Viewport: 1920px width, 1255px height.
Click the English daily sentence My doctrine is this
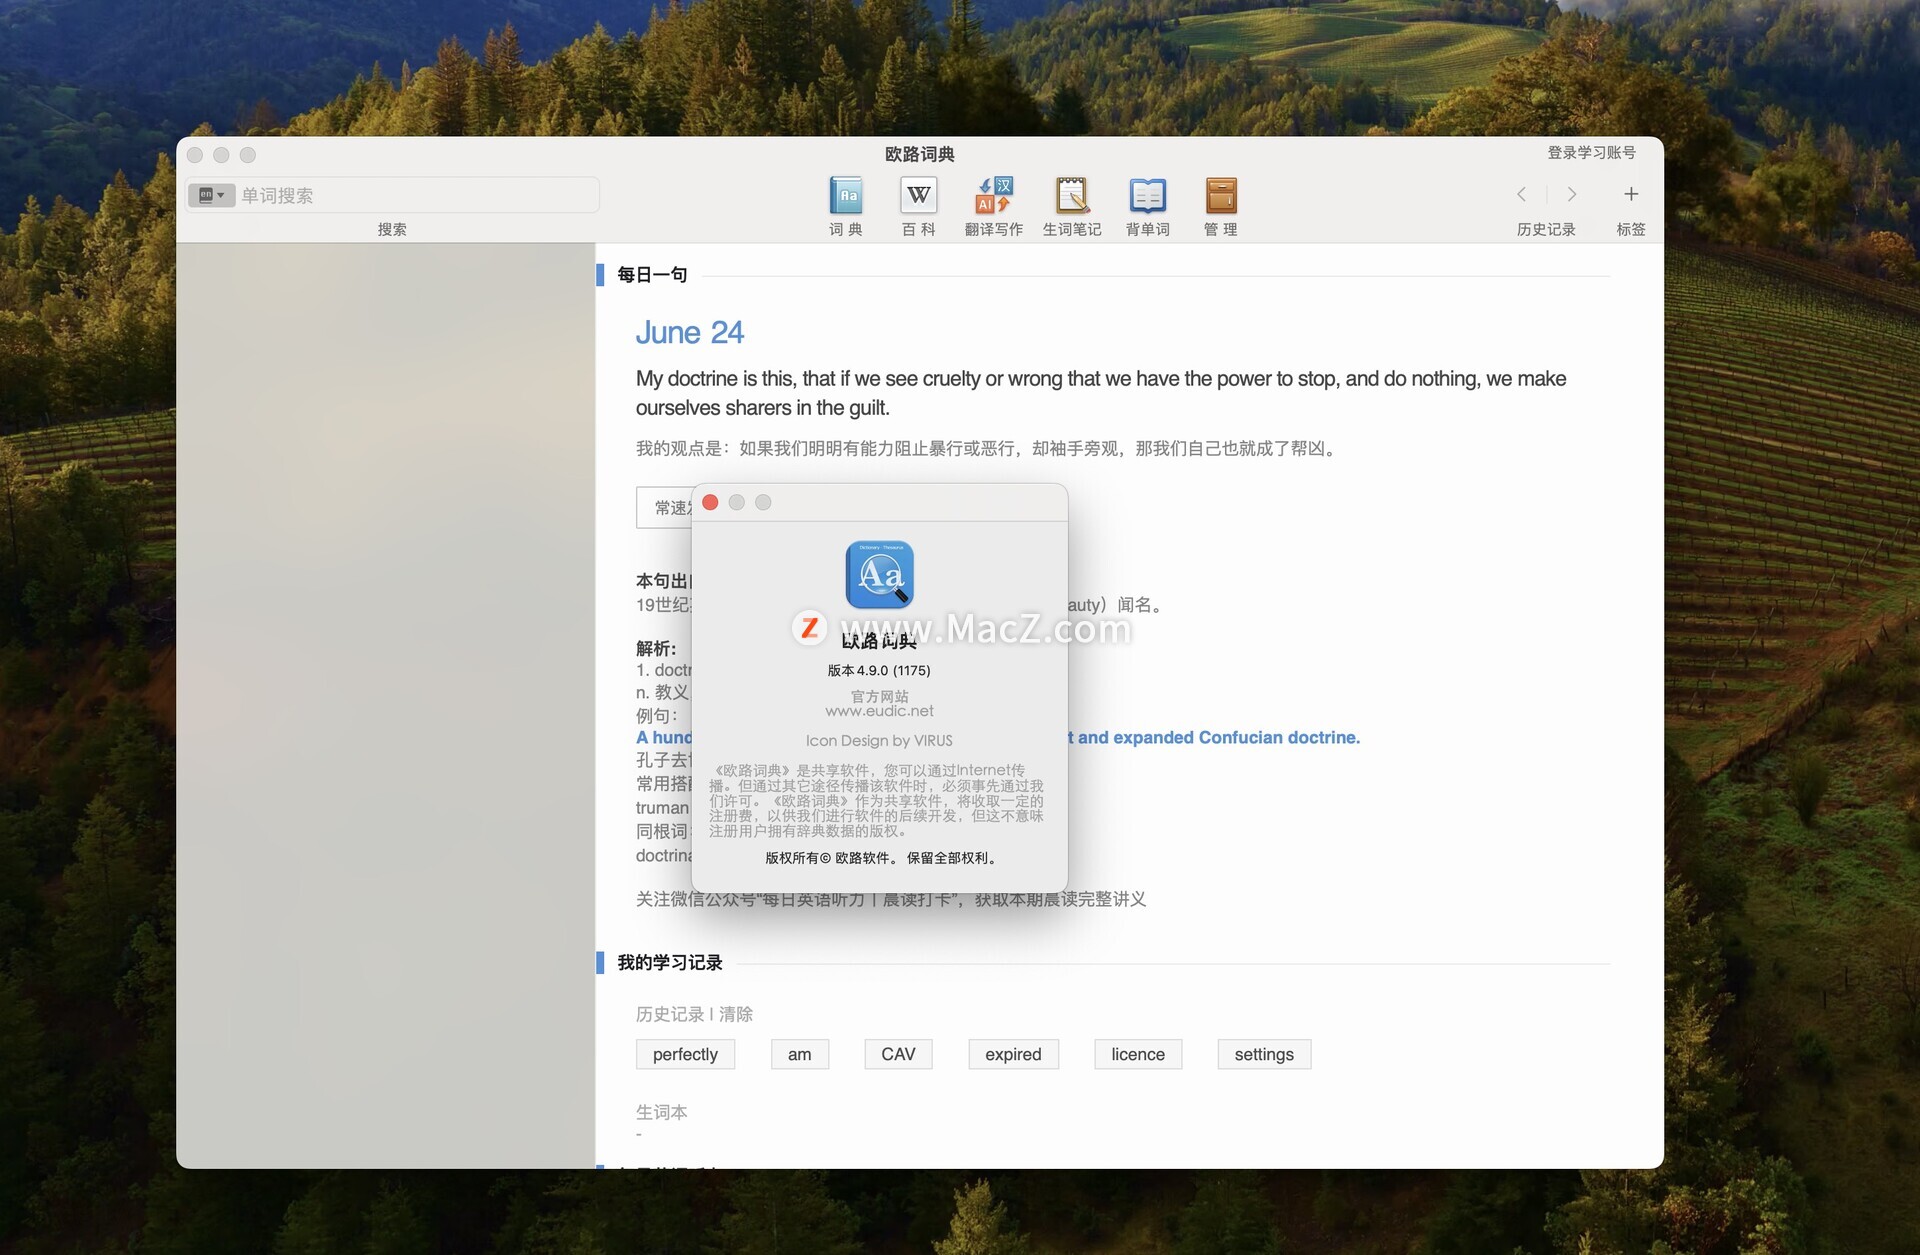[x=1101, y=393]
